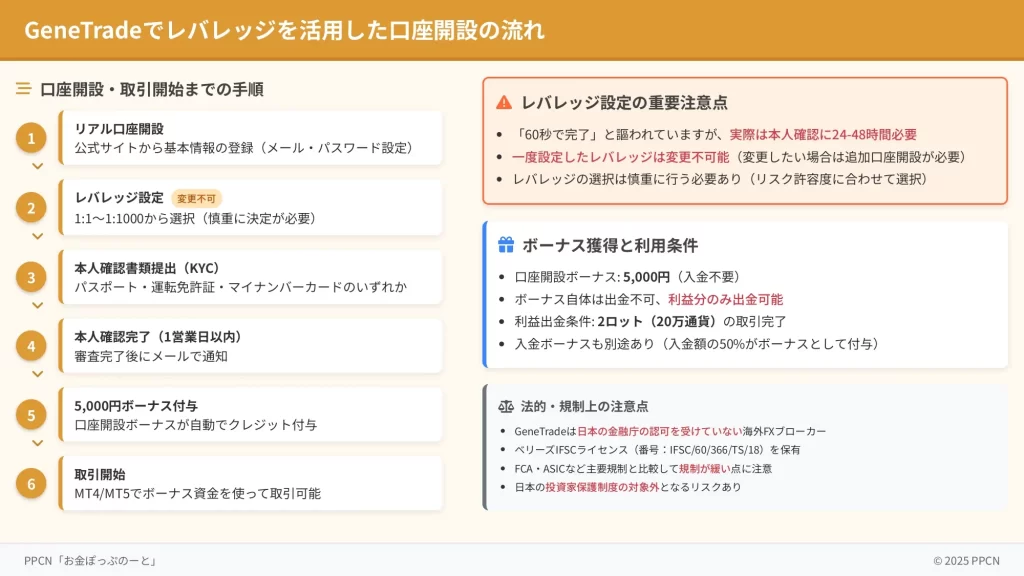The width and height of the screenshot is (1024, 576).
Task: Click red text 投資家保護制度の対象外
Action: (x=602, y=487)
